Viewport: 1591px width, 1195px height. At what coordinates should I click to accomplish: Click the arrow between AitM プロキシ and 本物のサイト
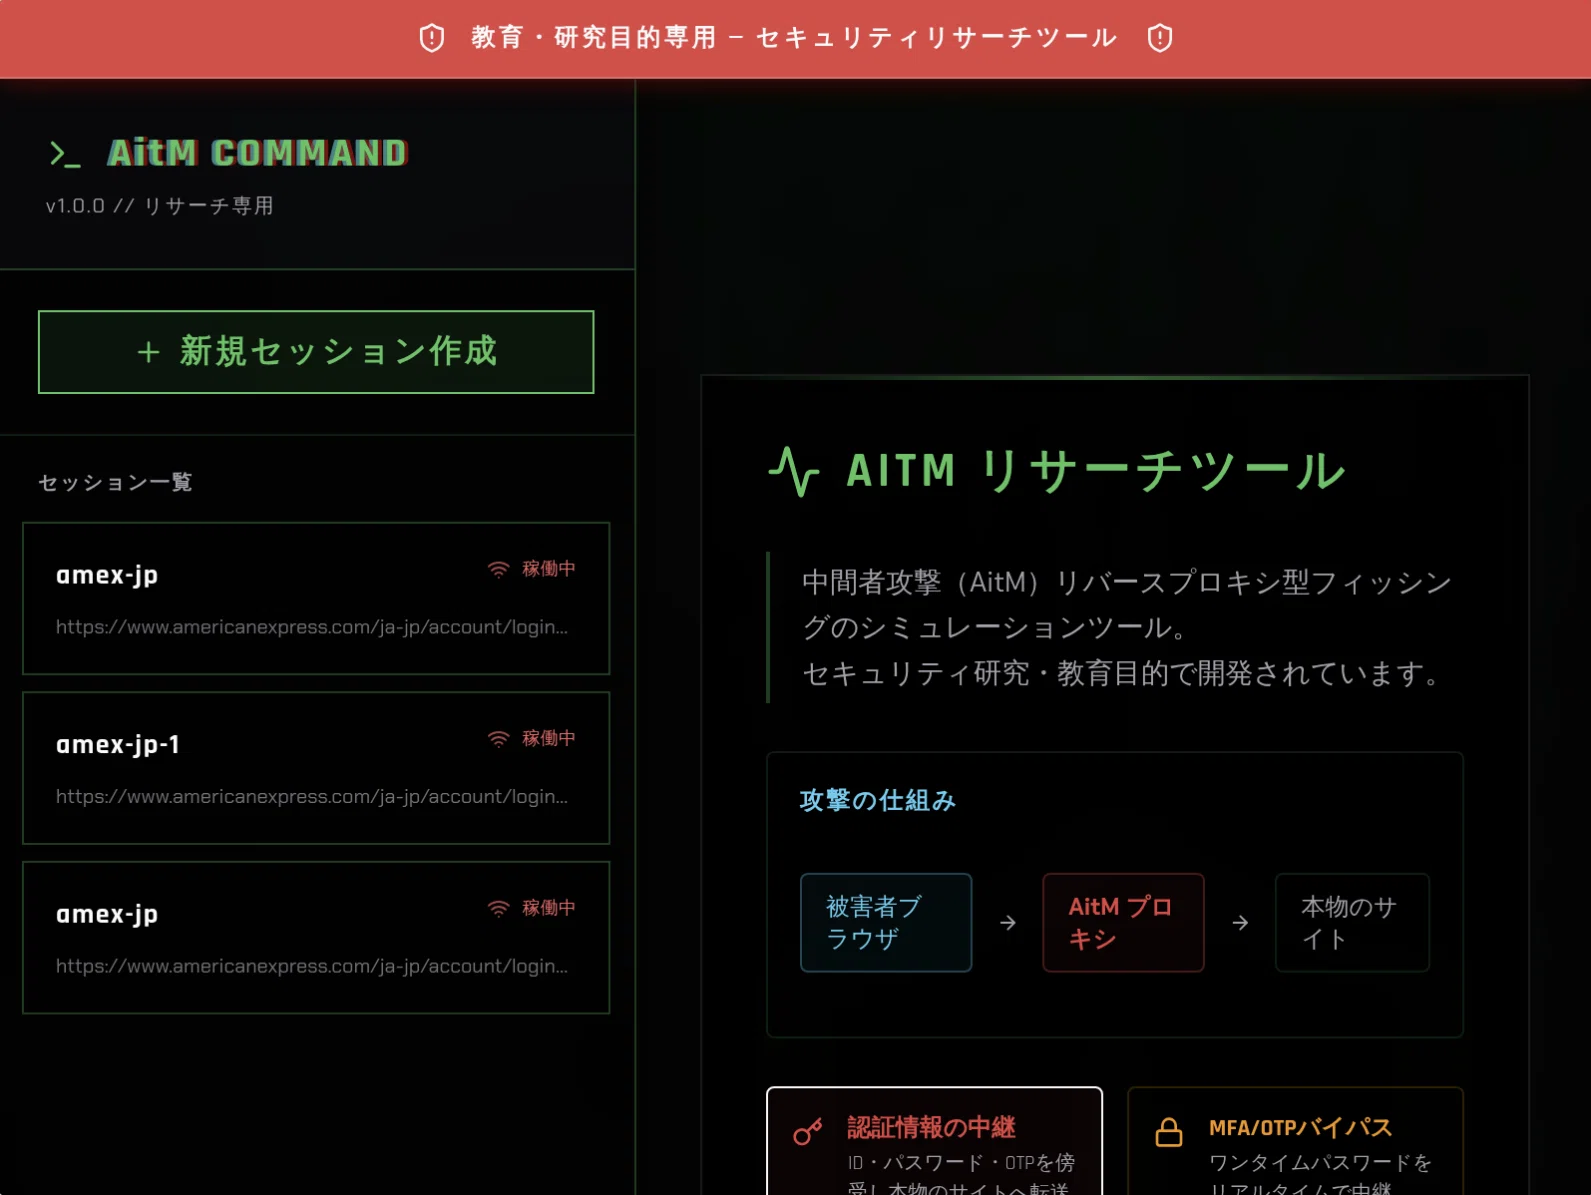(1240, 922)
